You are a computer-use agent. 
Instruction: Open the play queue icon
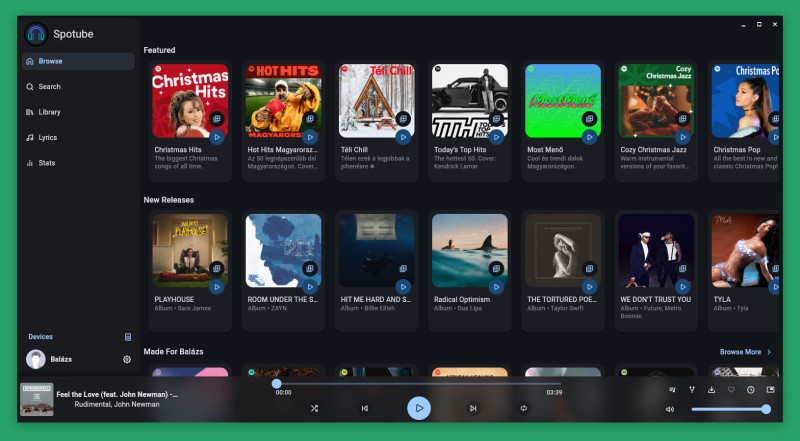click(672, 390)
